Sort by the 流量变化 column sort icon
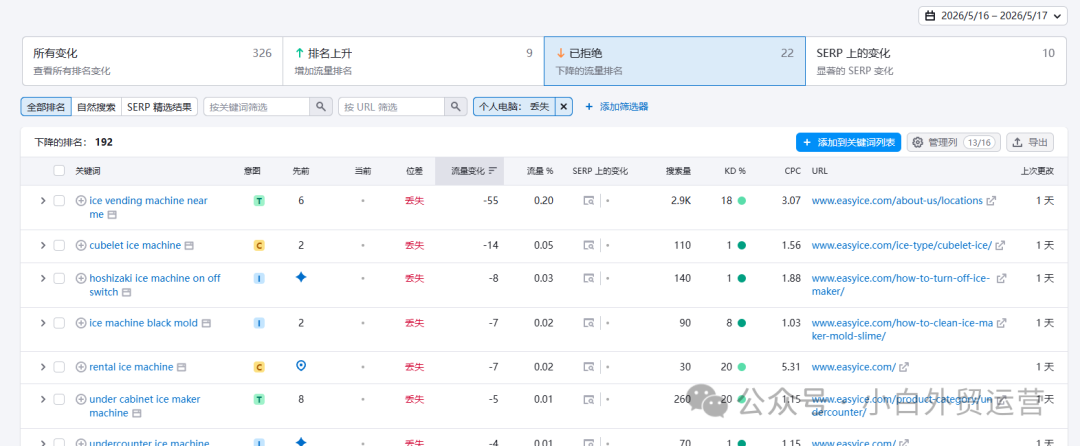 [493, 171]
